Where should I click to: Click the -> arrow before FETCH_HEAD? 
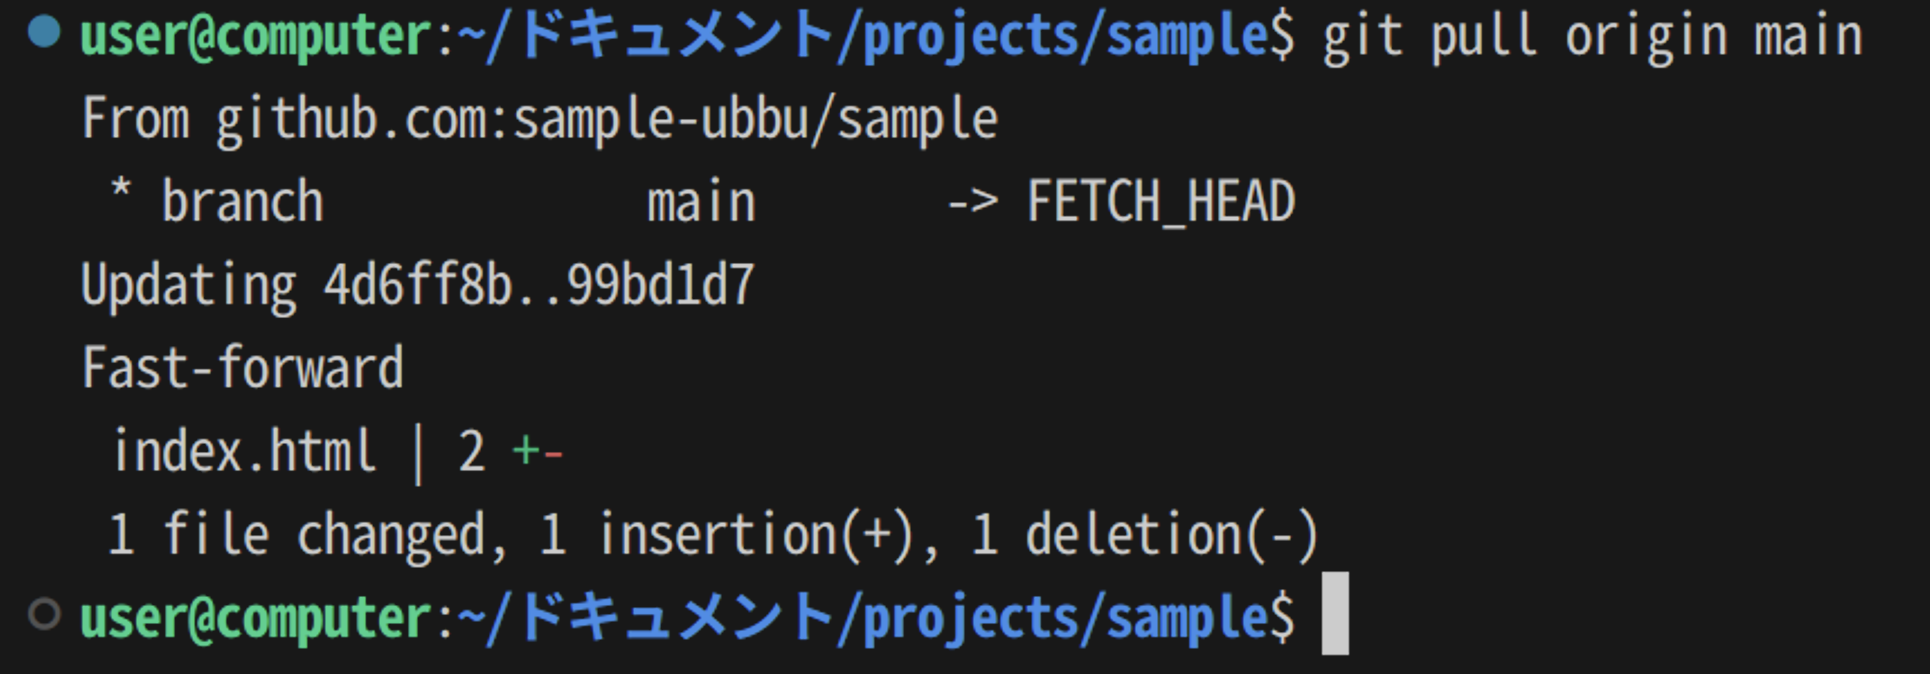click(972, 202)
